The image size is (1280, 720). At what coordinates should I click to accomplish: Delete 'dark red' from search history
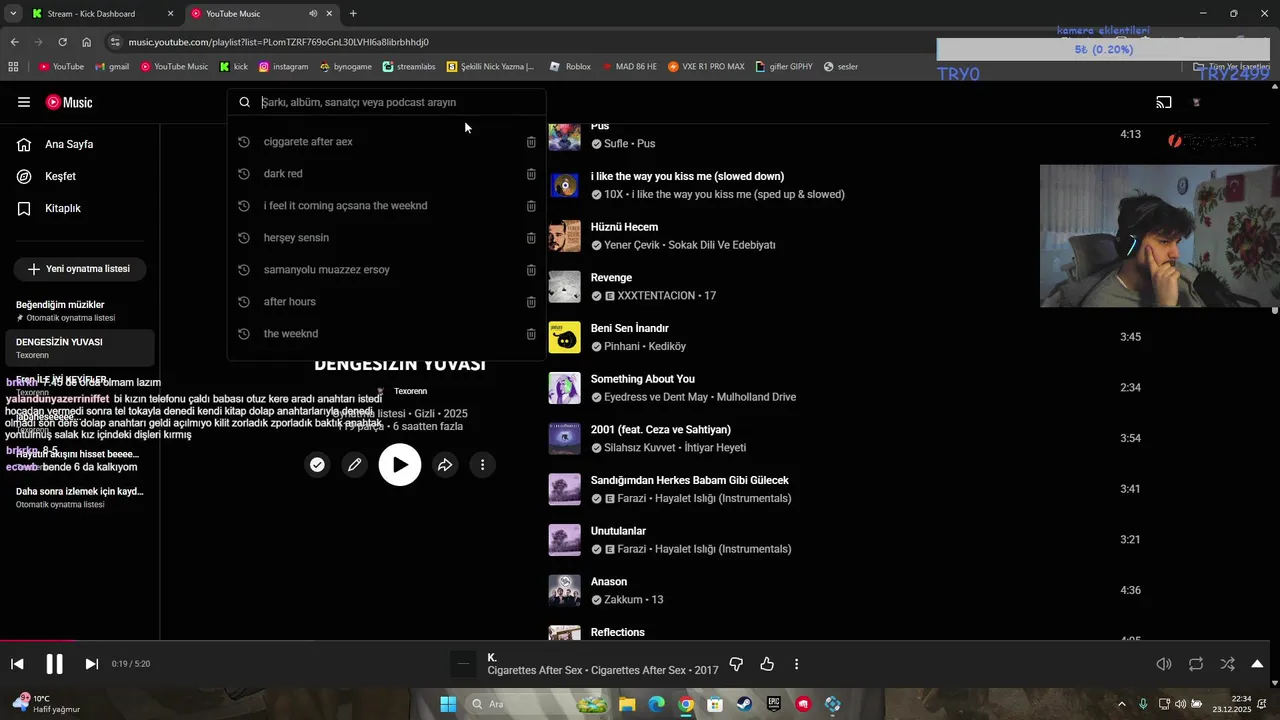pos(531,174)
